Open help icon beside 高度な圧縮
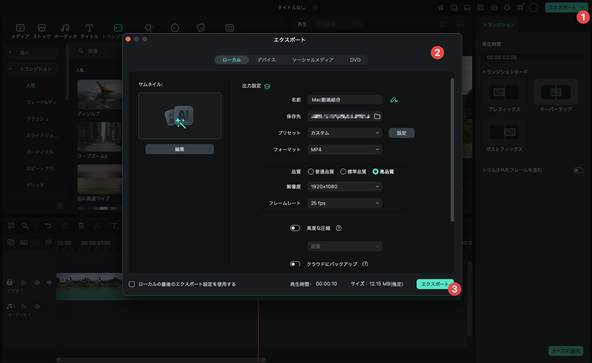 339,228
